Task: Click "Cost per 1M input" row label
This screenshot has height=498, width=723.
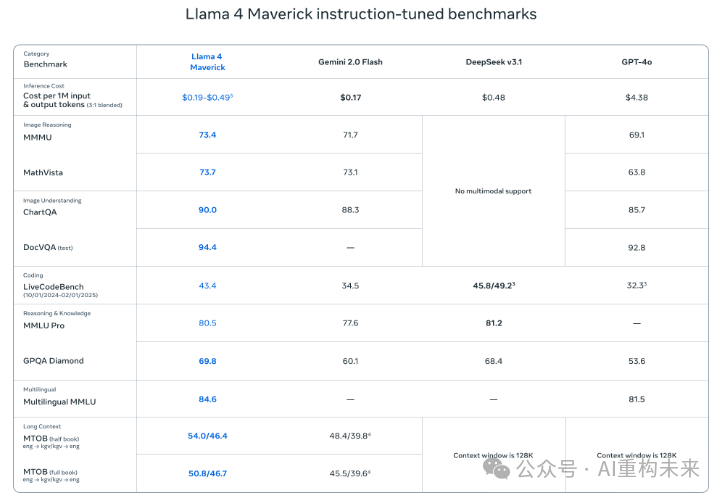Action: coord(57,95)
